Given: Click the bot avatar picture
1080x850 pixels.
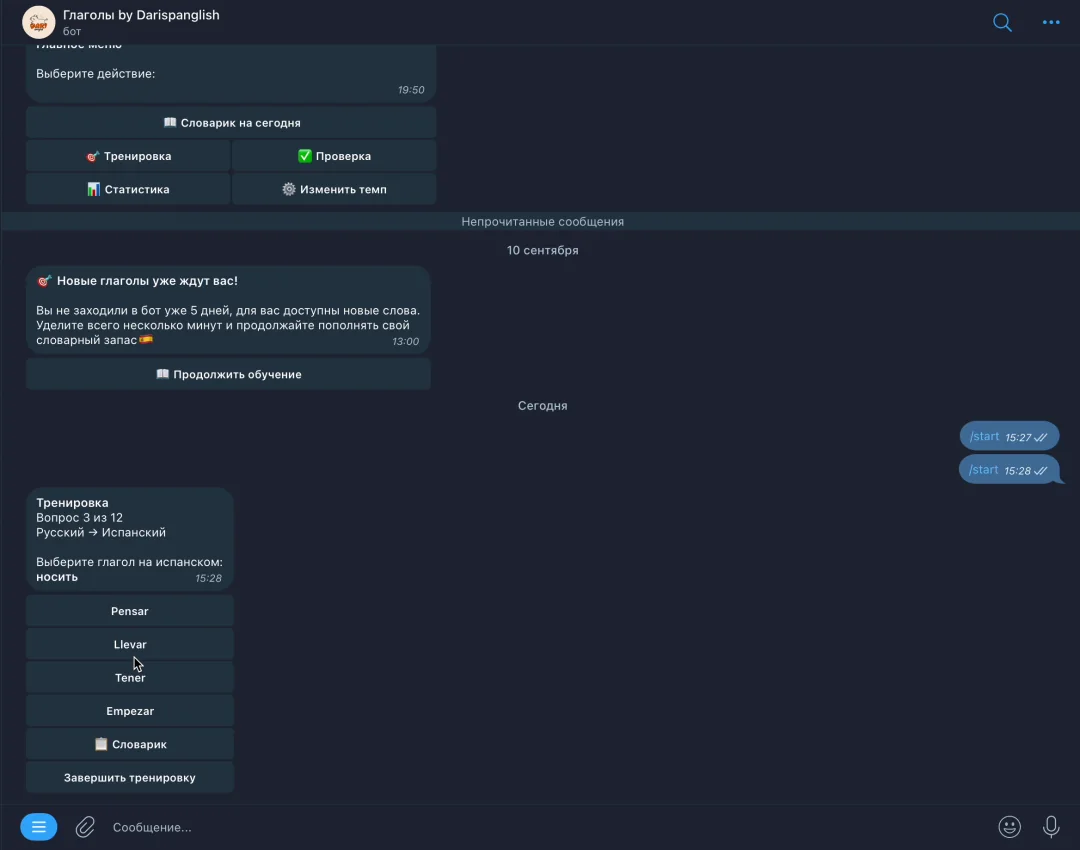Looking at the screenshot, I should pyautogui.click(x=39, y=22).
